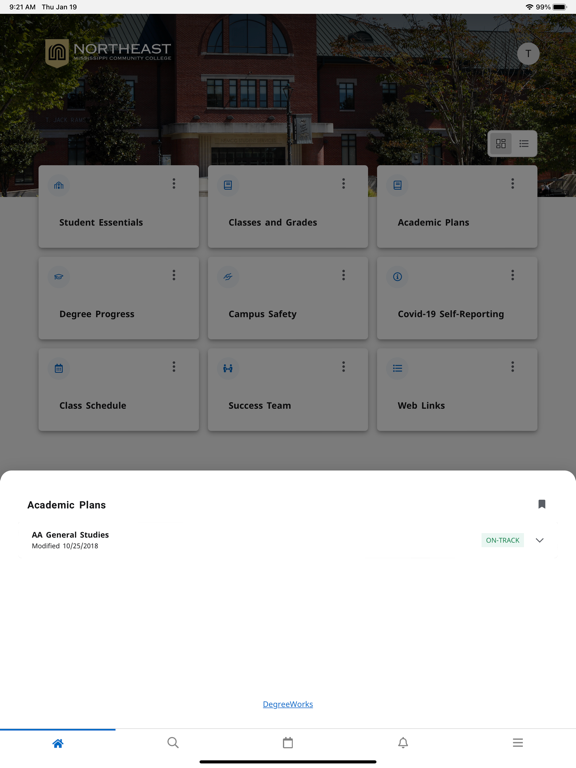Tap the Northeast Mississippi Community College logo
This screenshot has height=768, width=576.
coord(108,53)
